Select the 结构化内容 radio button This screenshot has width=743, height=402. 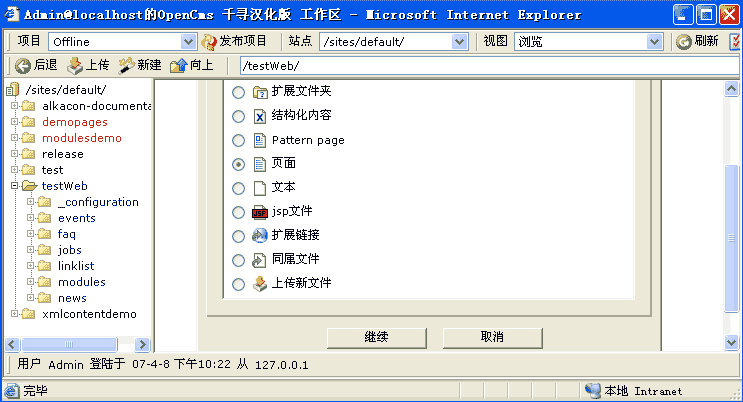tap(238, 116)
